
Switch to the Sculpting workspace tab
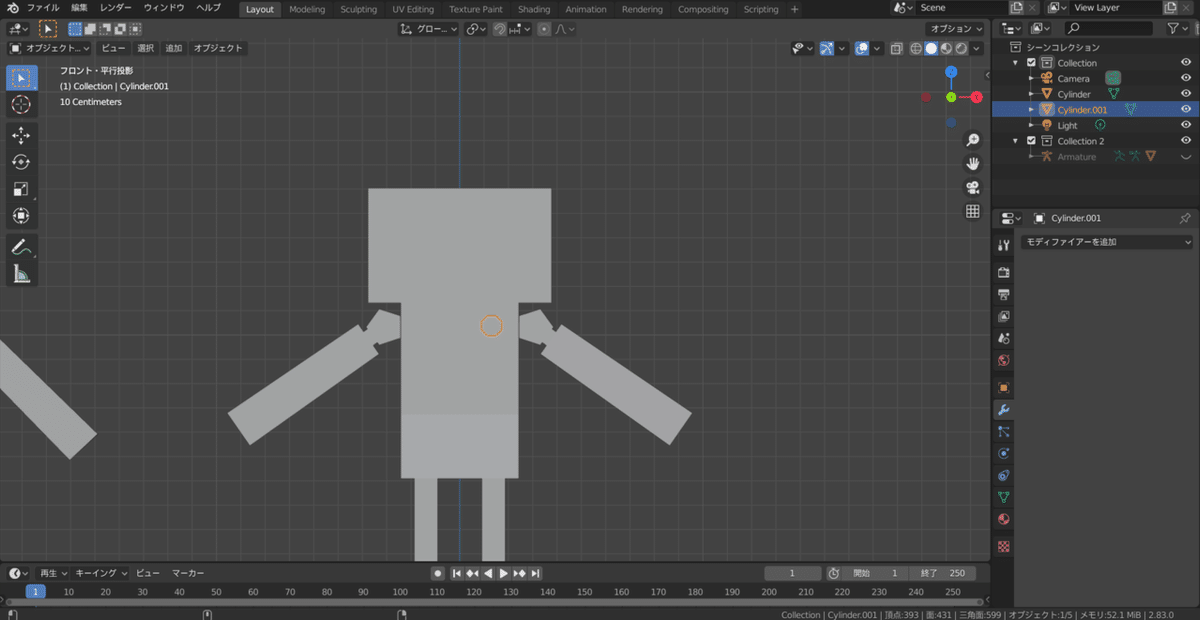point(358,9)
